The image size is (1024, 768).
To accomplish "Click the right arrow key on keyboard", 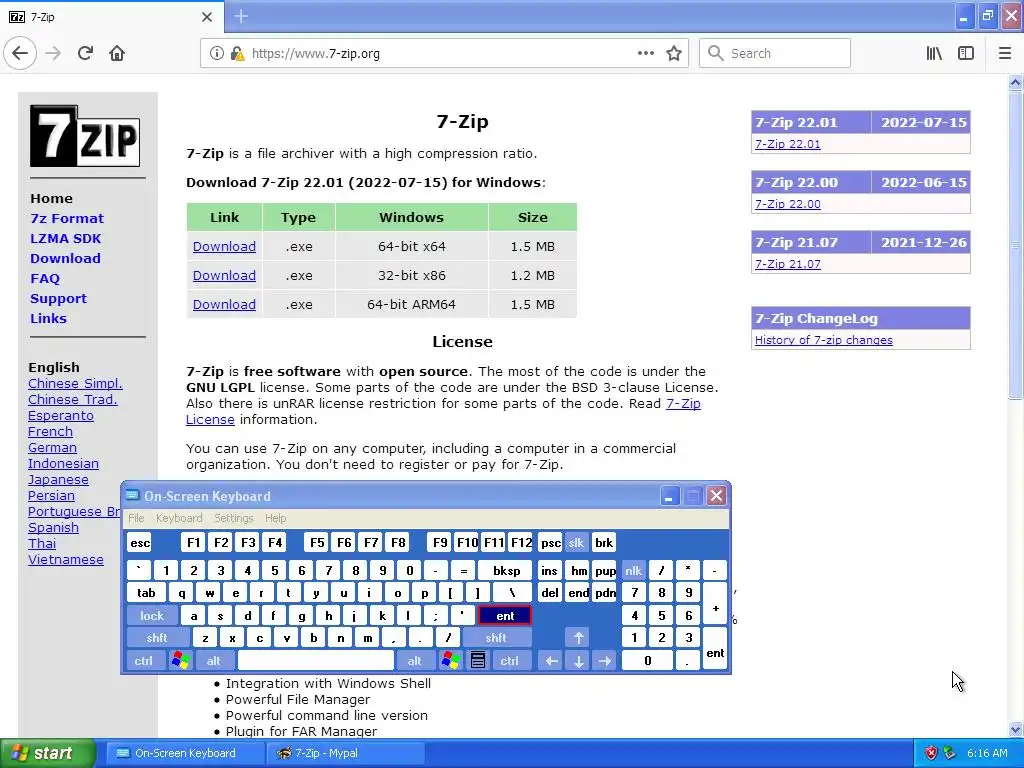I will point(605,660).
